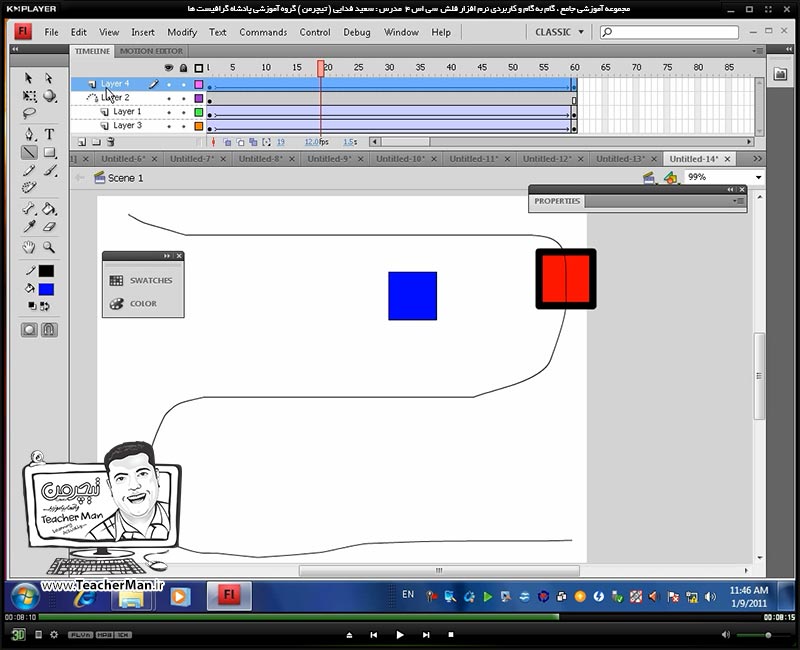Toggle Onion Skin Outlines button
The height and width of the screenshot is (650, 800).
tap(240, 142)
